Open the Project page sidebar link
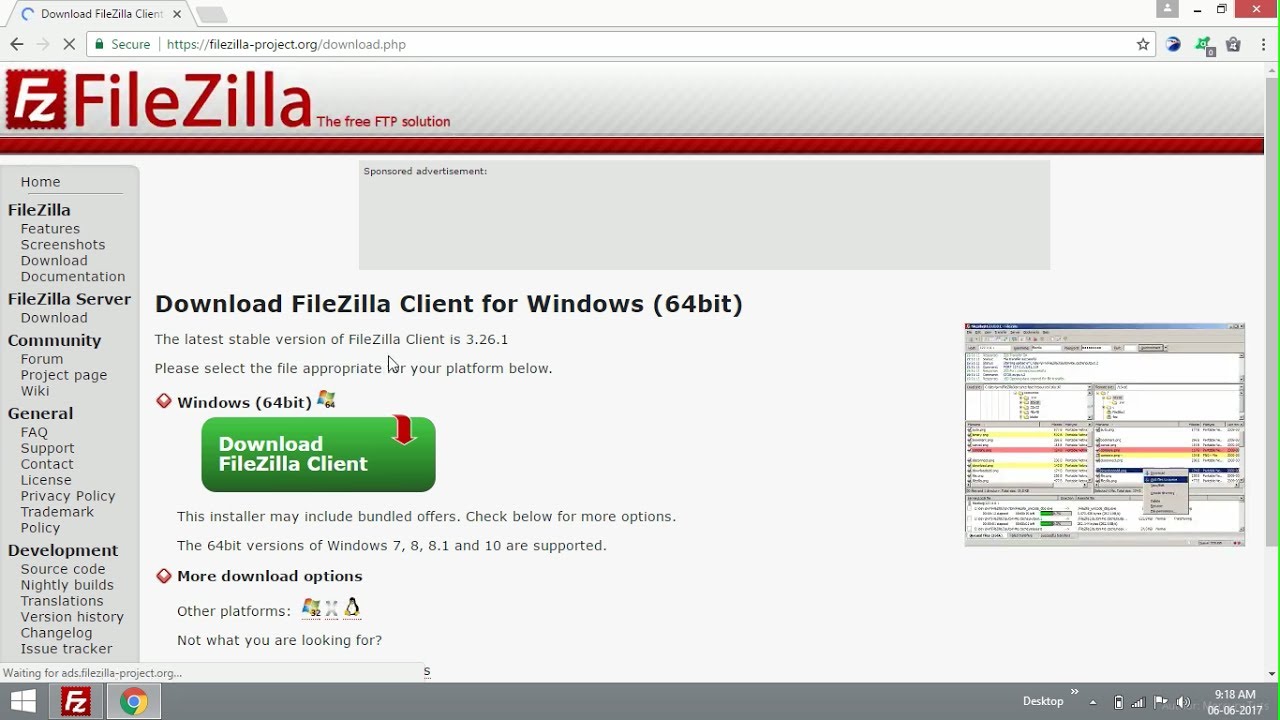 pos(64,374)
